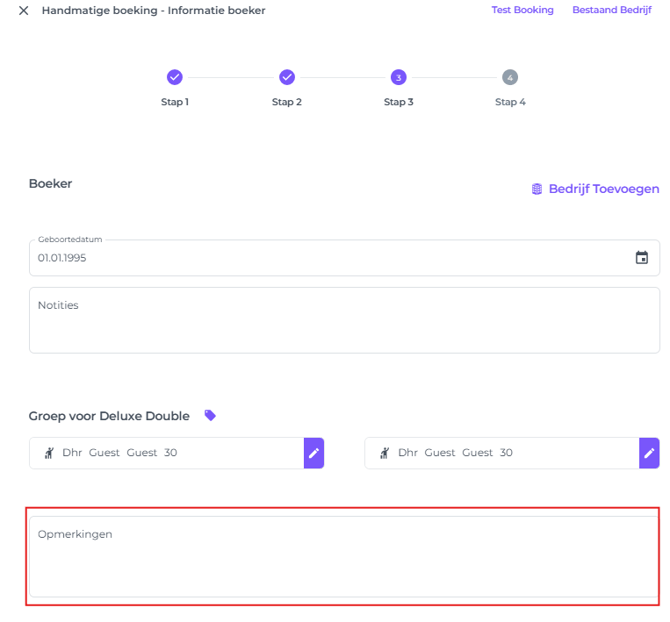Focus the Opmerkingen remarks text area

pyautogui.click(x=344, y=556)
